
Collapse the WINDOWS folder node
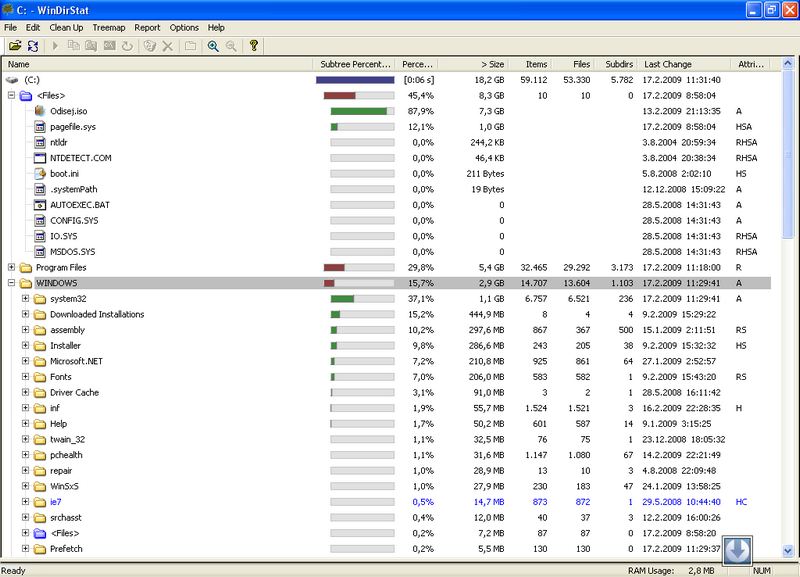pyautogui.click(x=12, y=283)
